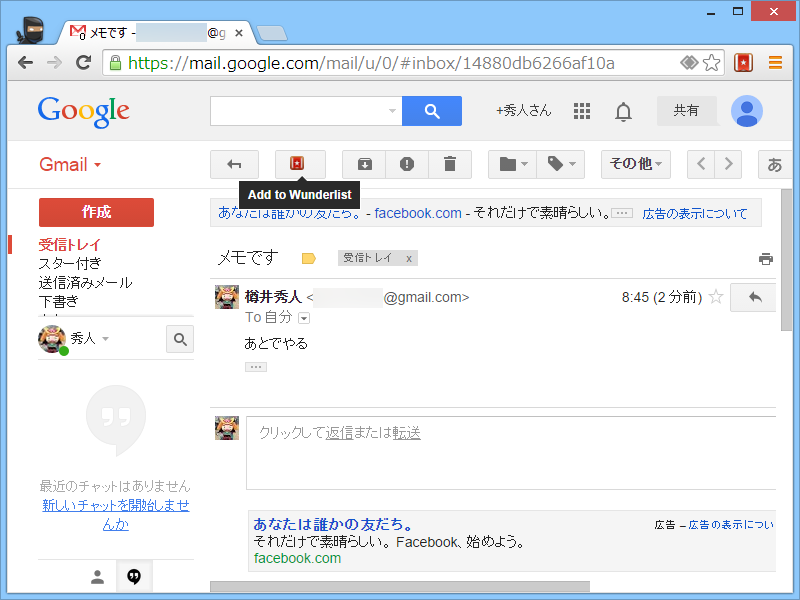Click the 返信 reply link
The height and width of the screenshot is (600, 800).
[339, 433]
